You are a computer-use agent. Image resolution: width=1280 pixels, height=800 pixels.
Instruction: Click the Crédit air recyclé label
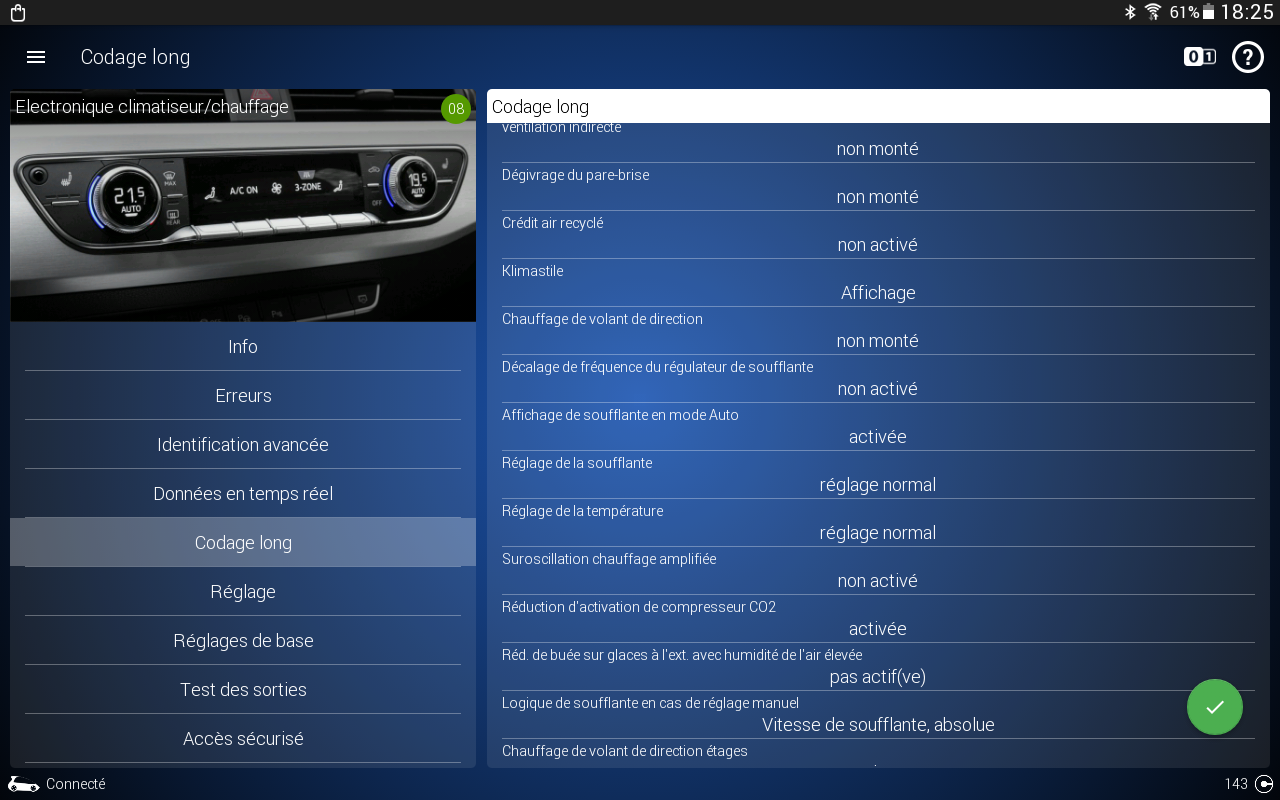(553, 223)
